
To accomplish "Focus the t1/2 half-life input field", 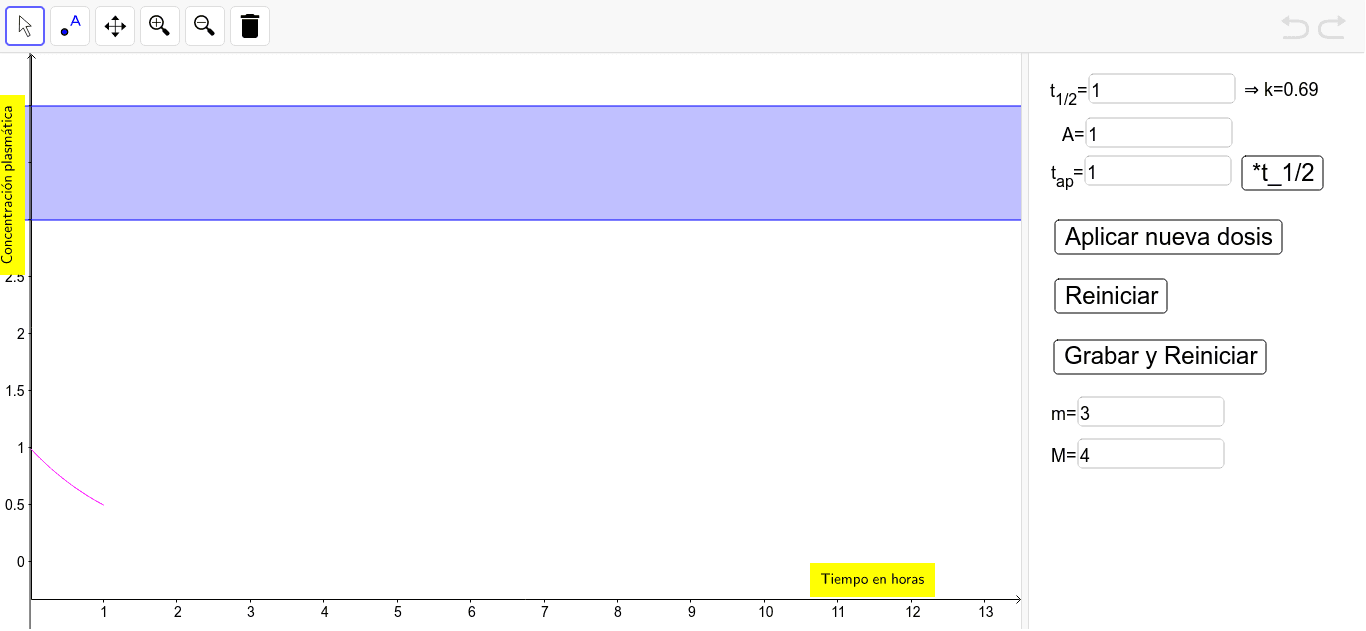I will tap(1162, 89).
